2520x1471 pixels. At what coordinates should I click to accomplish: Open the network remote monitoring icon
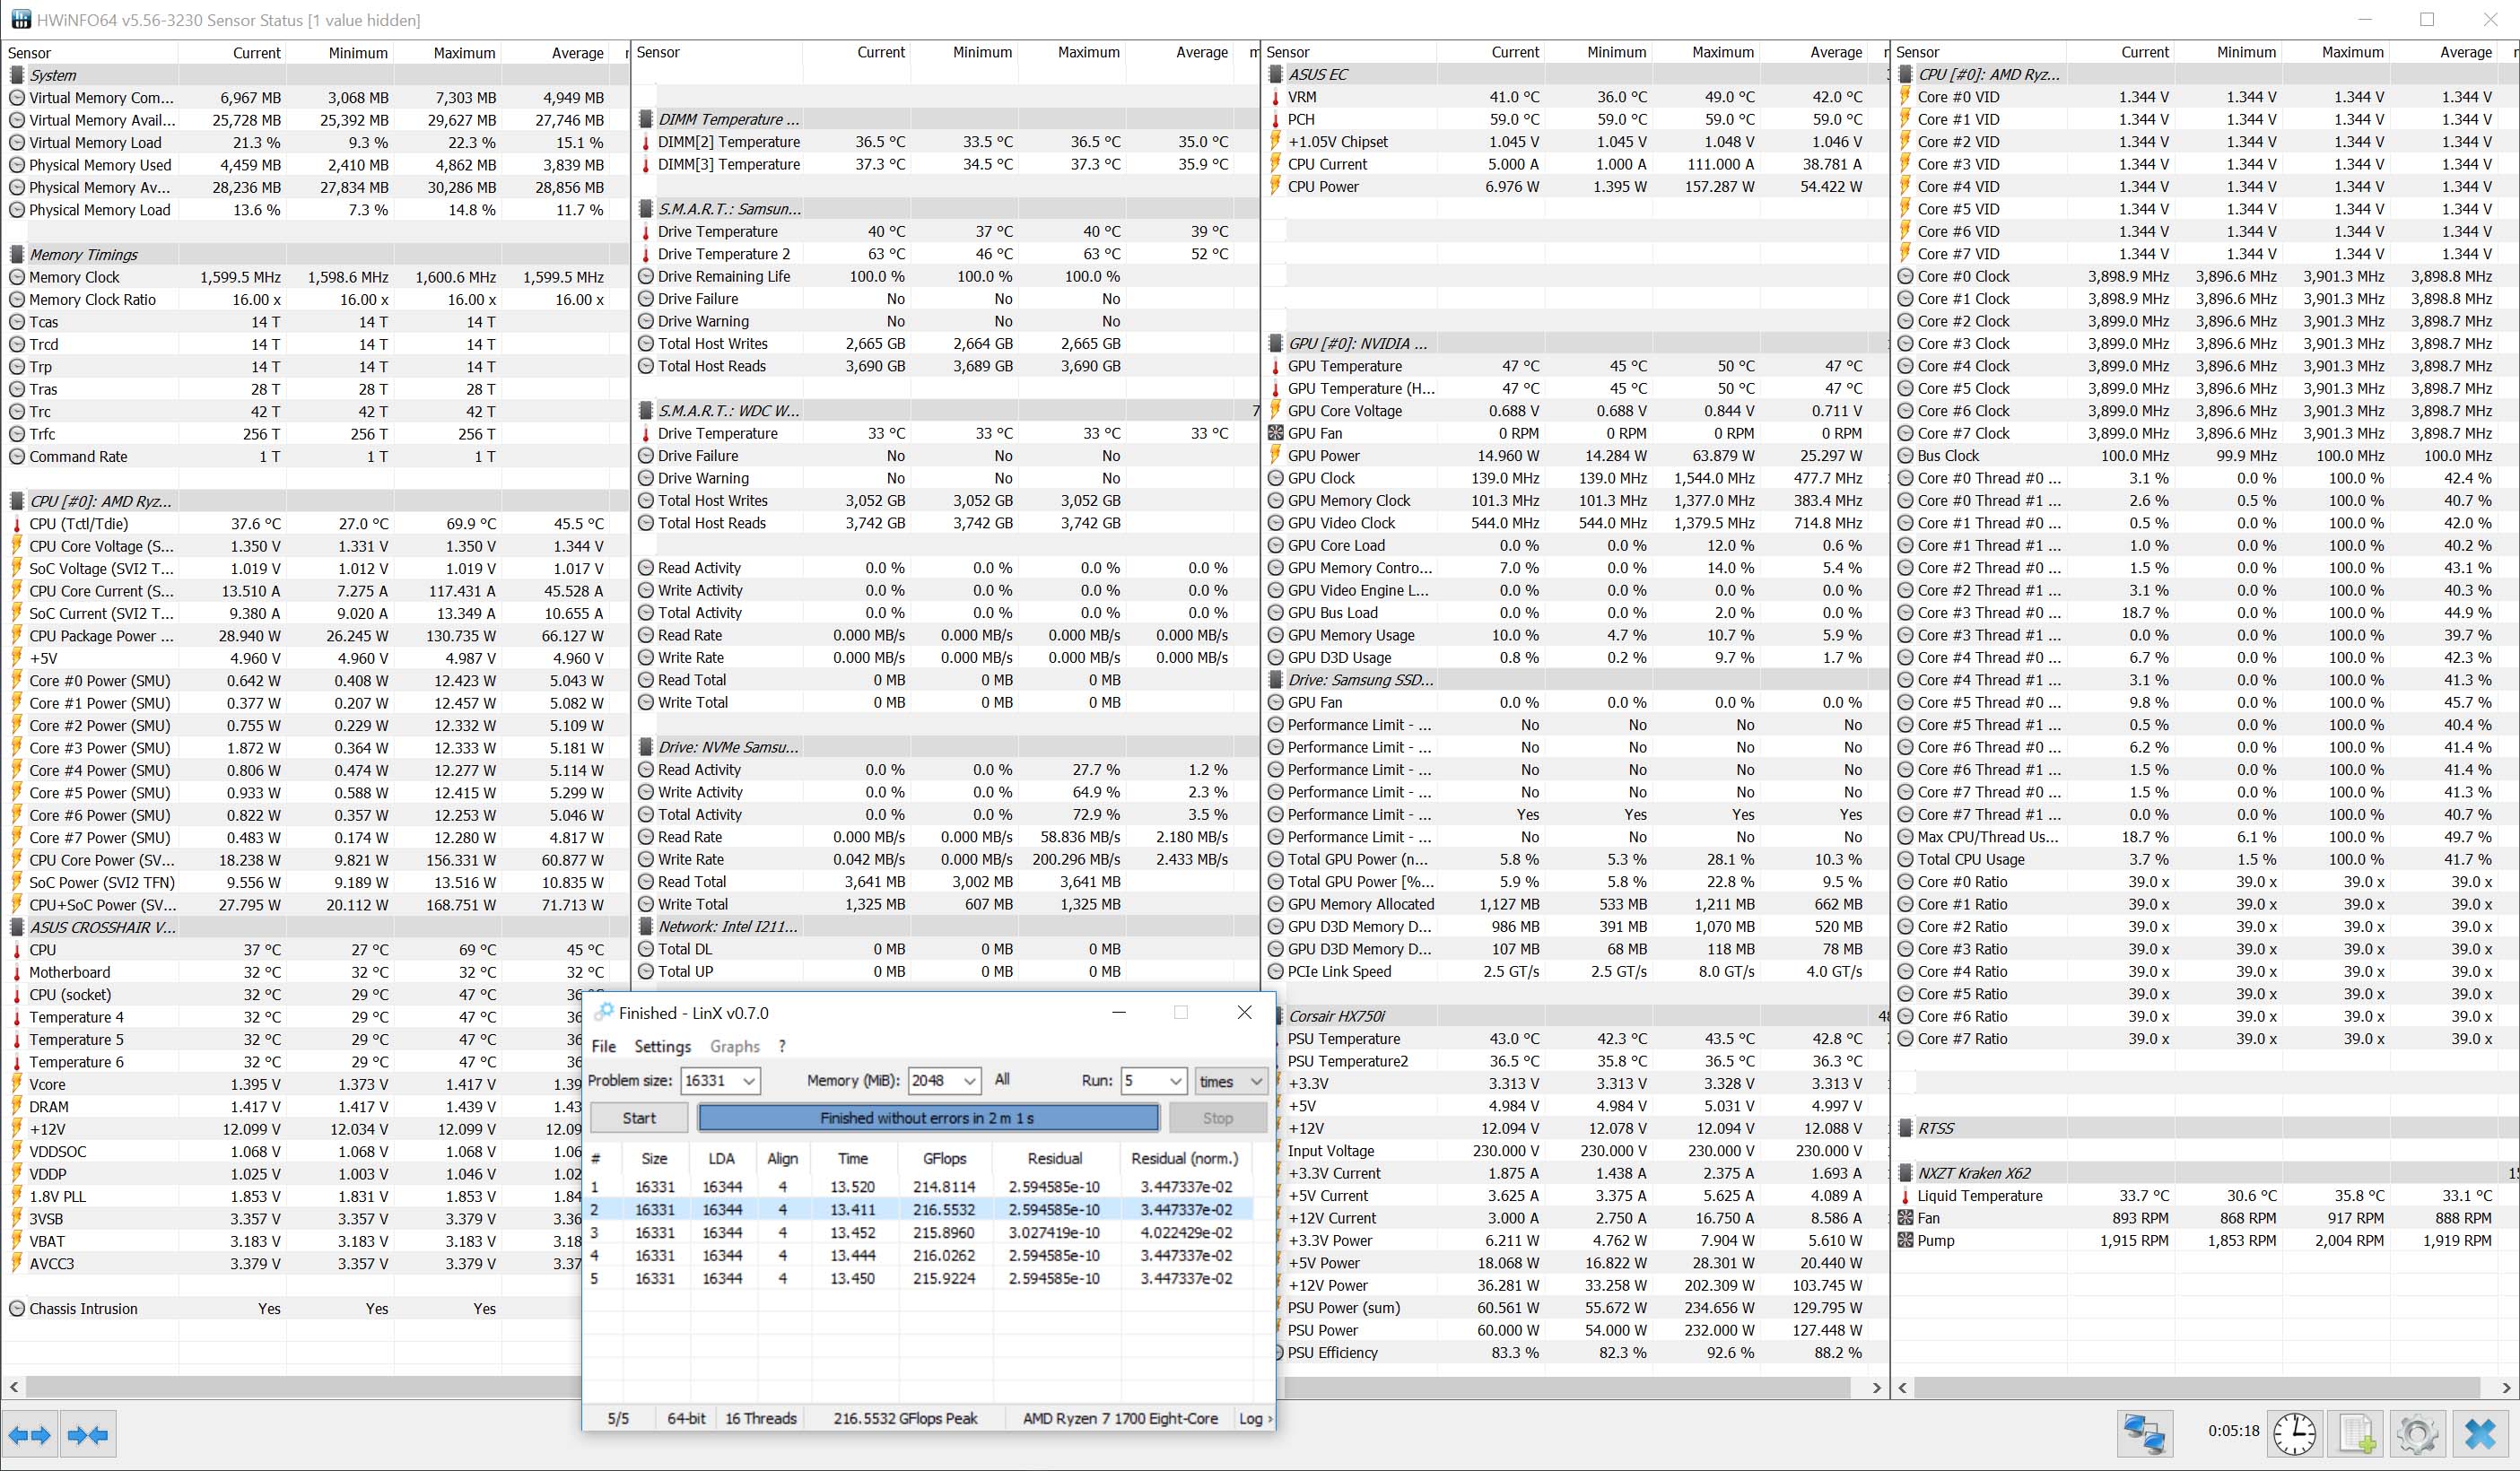pyautogui.click(x=2144, y=1434)
